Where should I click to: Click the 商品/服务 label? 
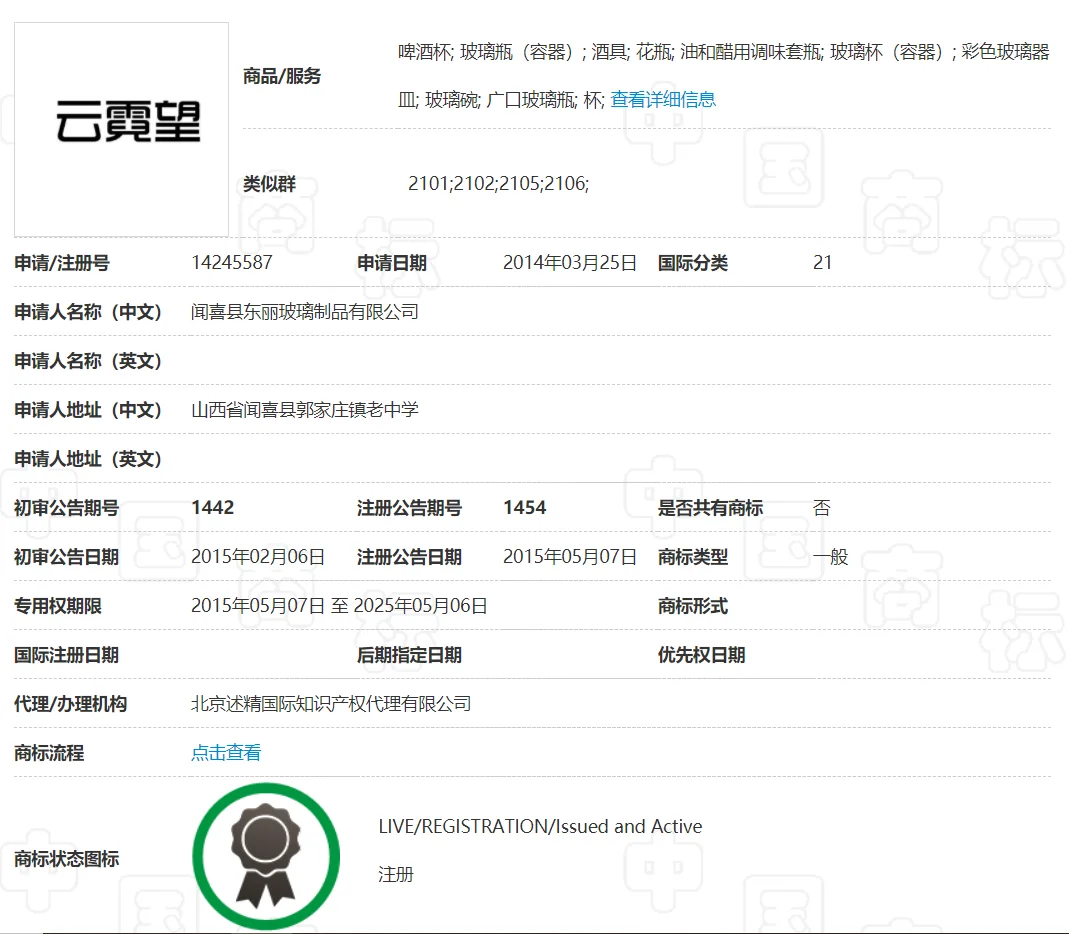[x=282, y=76]
